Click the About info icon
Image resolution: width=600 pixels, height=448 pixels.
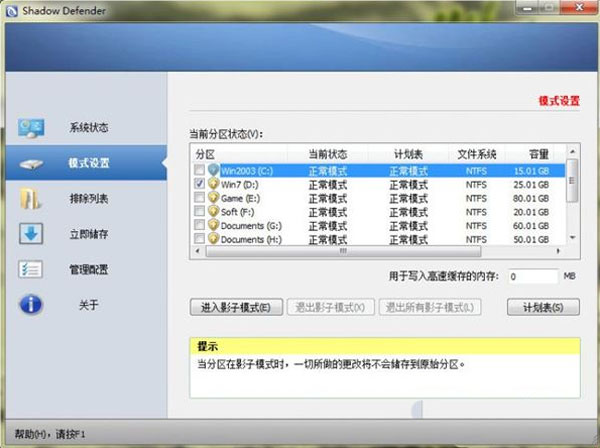(31, 305)
